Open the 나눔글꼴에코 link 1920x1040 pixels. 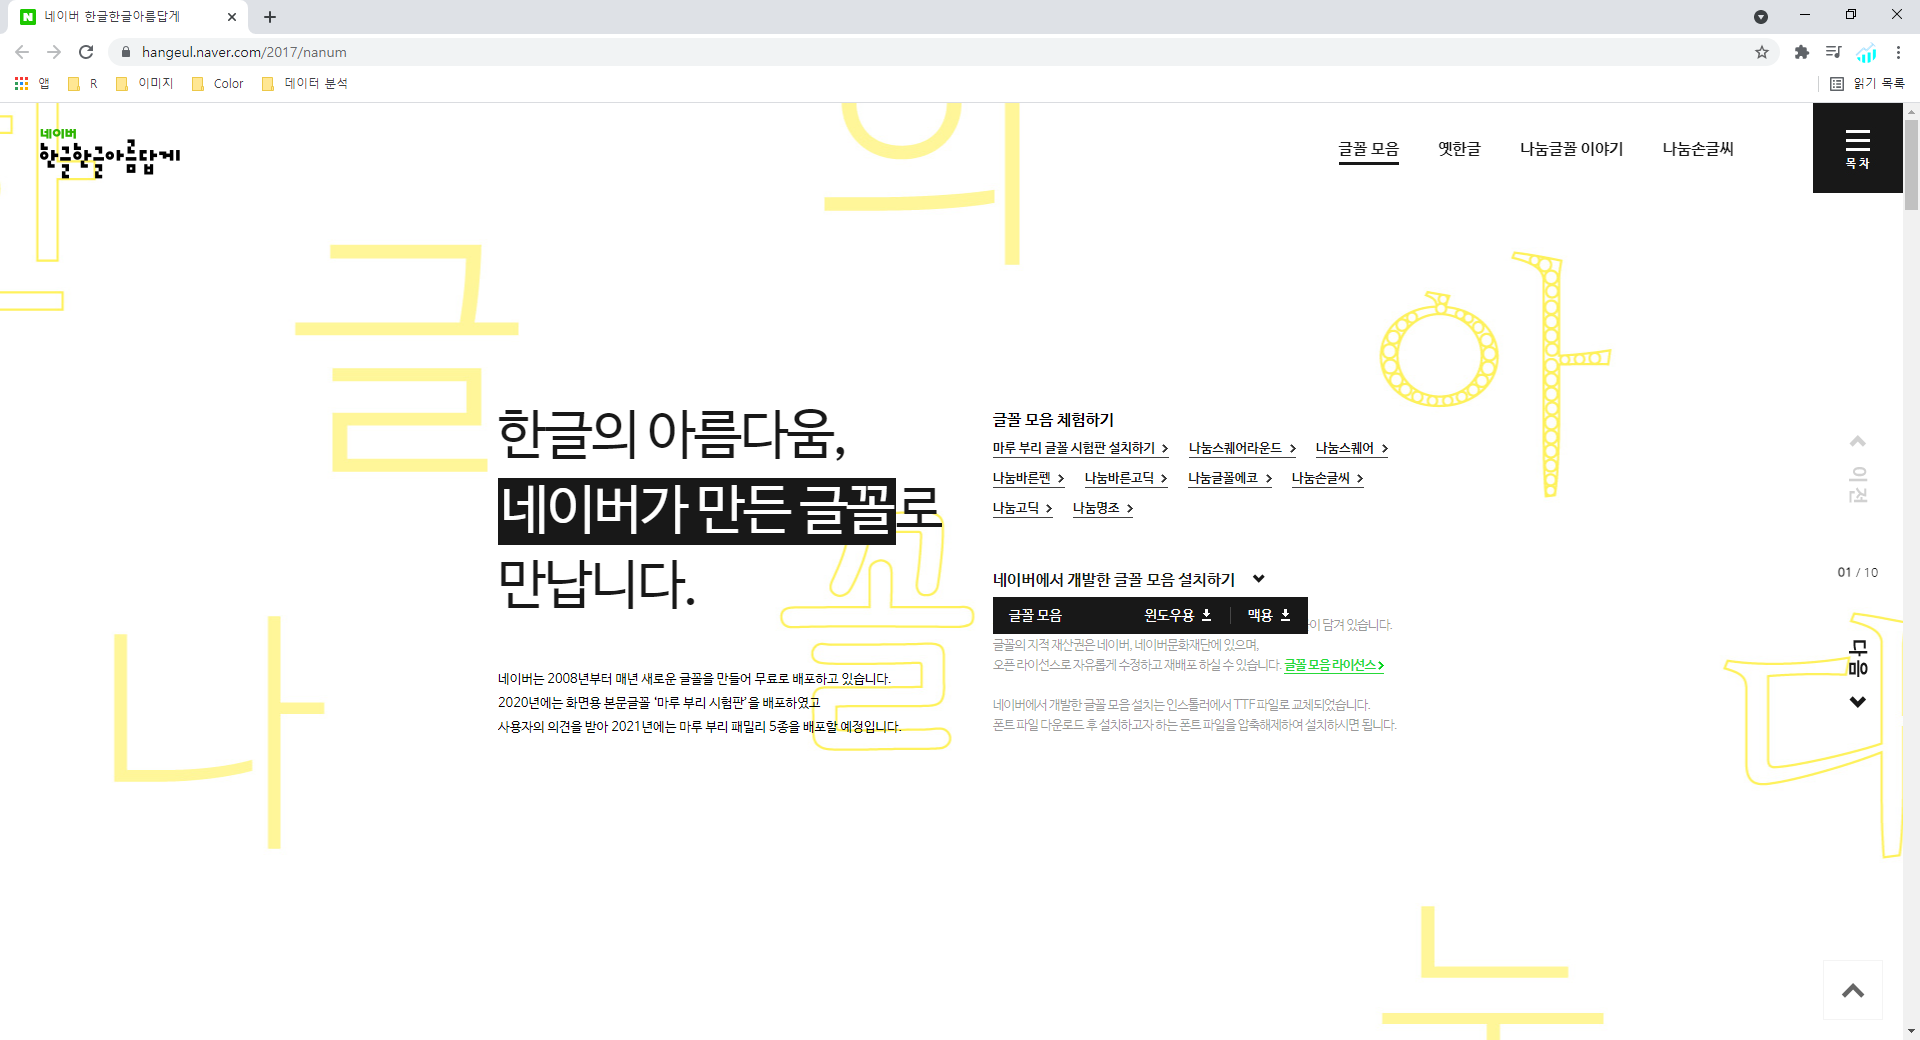point(1230,478)
